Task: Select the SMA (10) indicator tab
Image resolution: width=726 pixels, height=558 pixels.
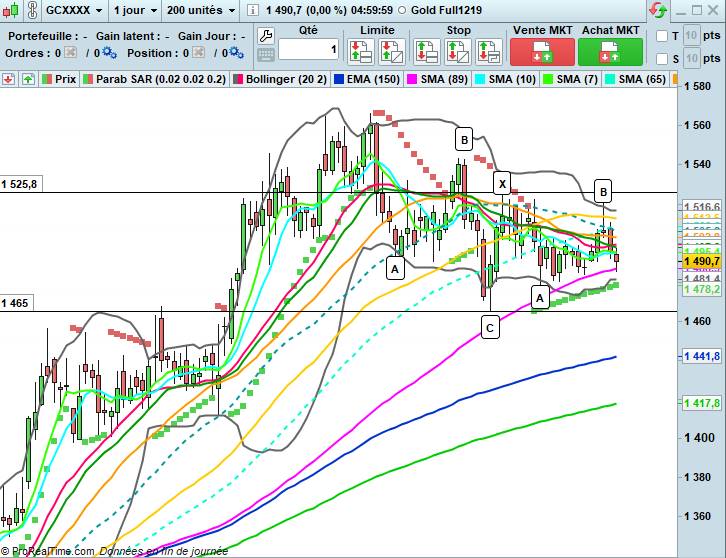Action: 506,79
